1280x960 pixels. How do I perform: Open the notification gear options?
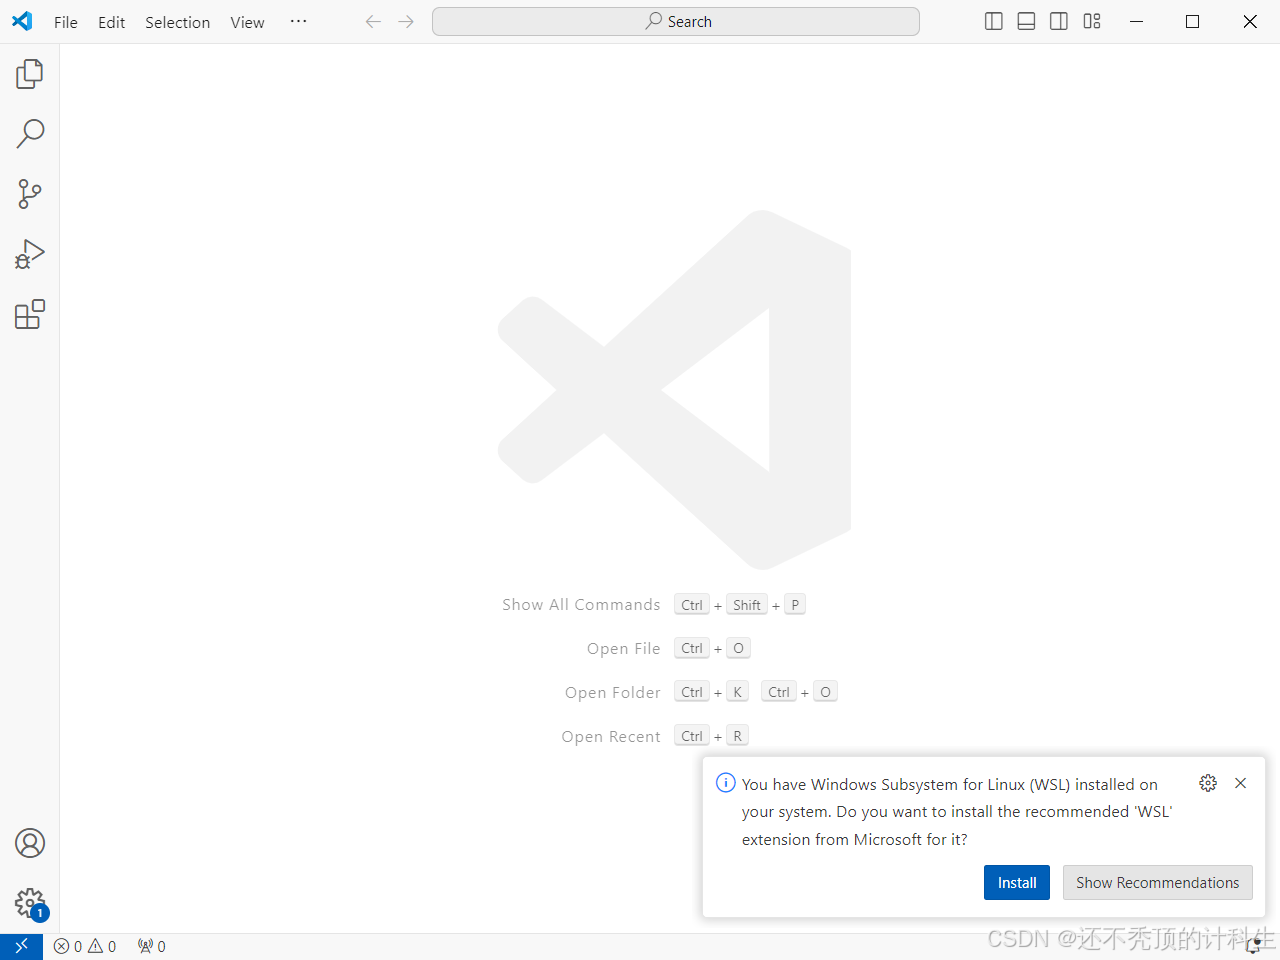pyautogui.click(x=1208, y=783)
